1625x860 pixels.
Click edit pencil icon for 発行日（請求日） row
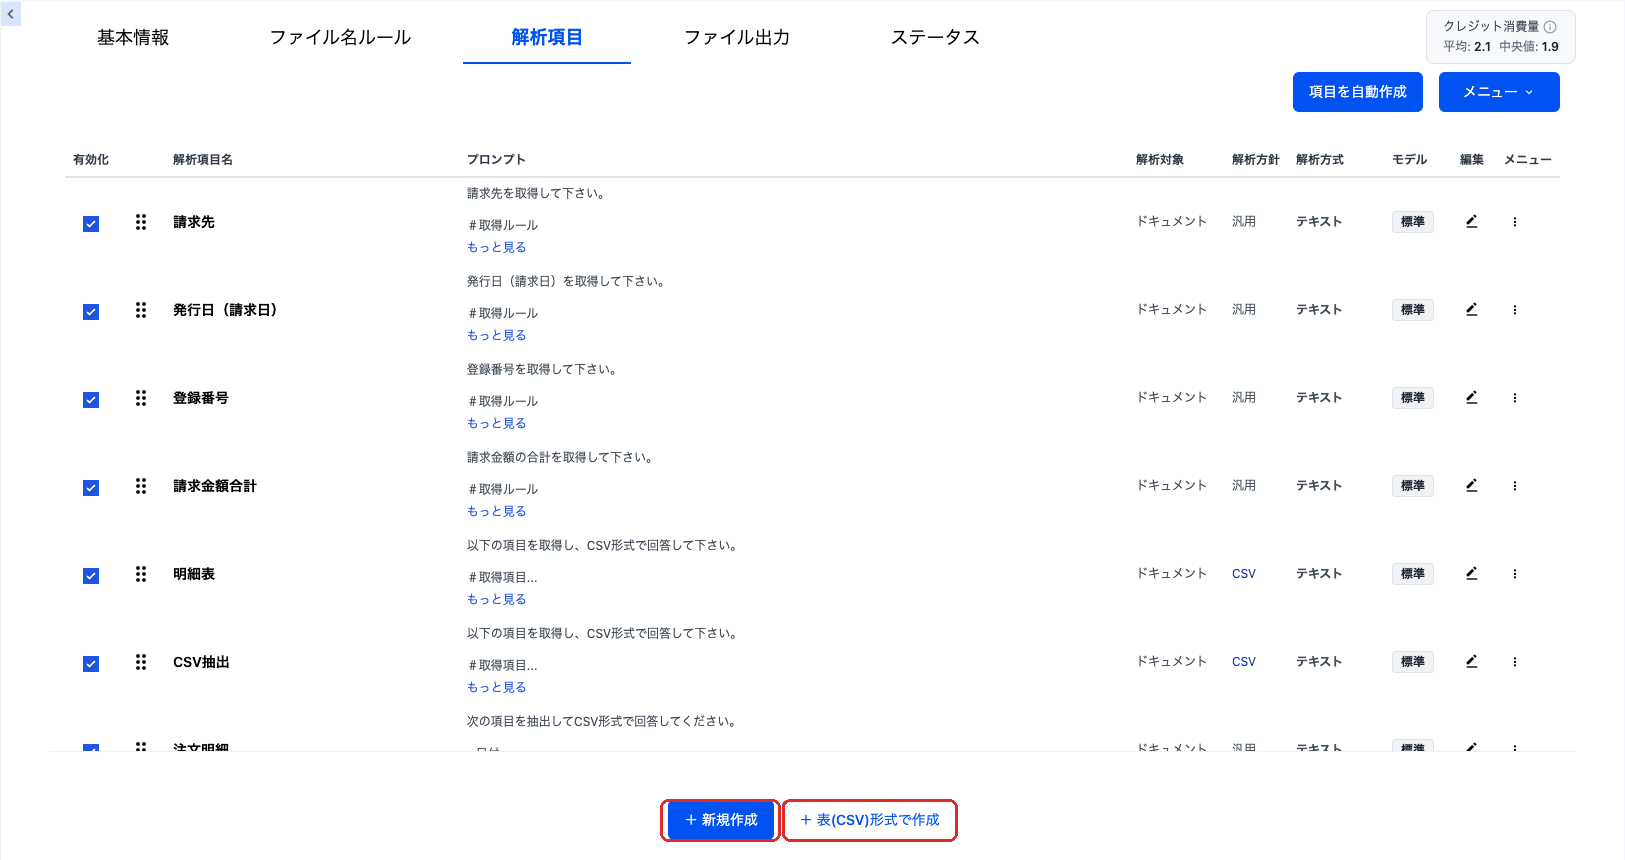coord(1471,310)
